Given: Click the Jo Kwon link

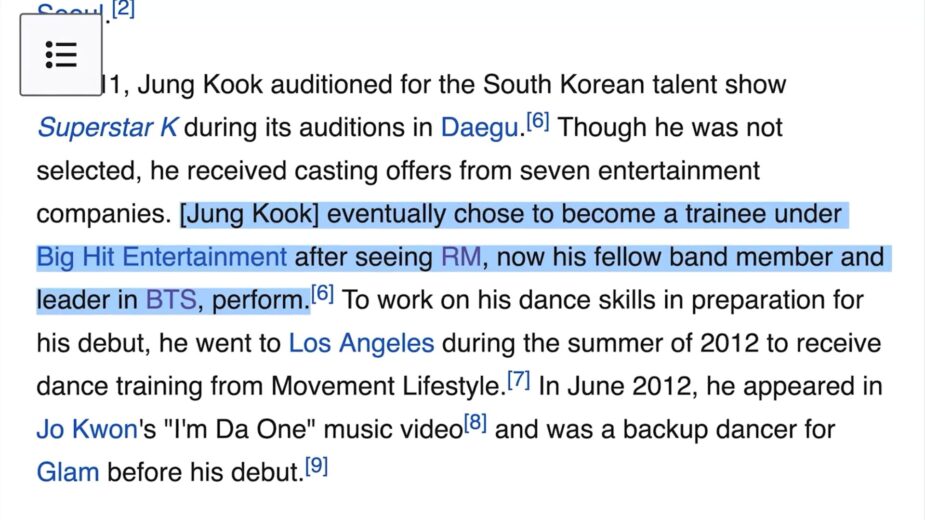Looking at the screenshot, I should [86, 430].
